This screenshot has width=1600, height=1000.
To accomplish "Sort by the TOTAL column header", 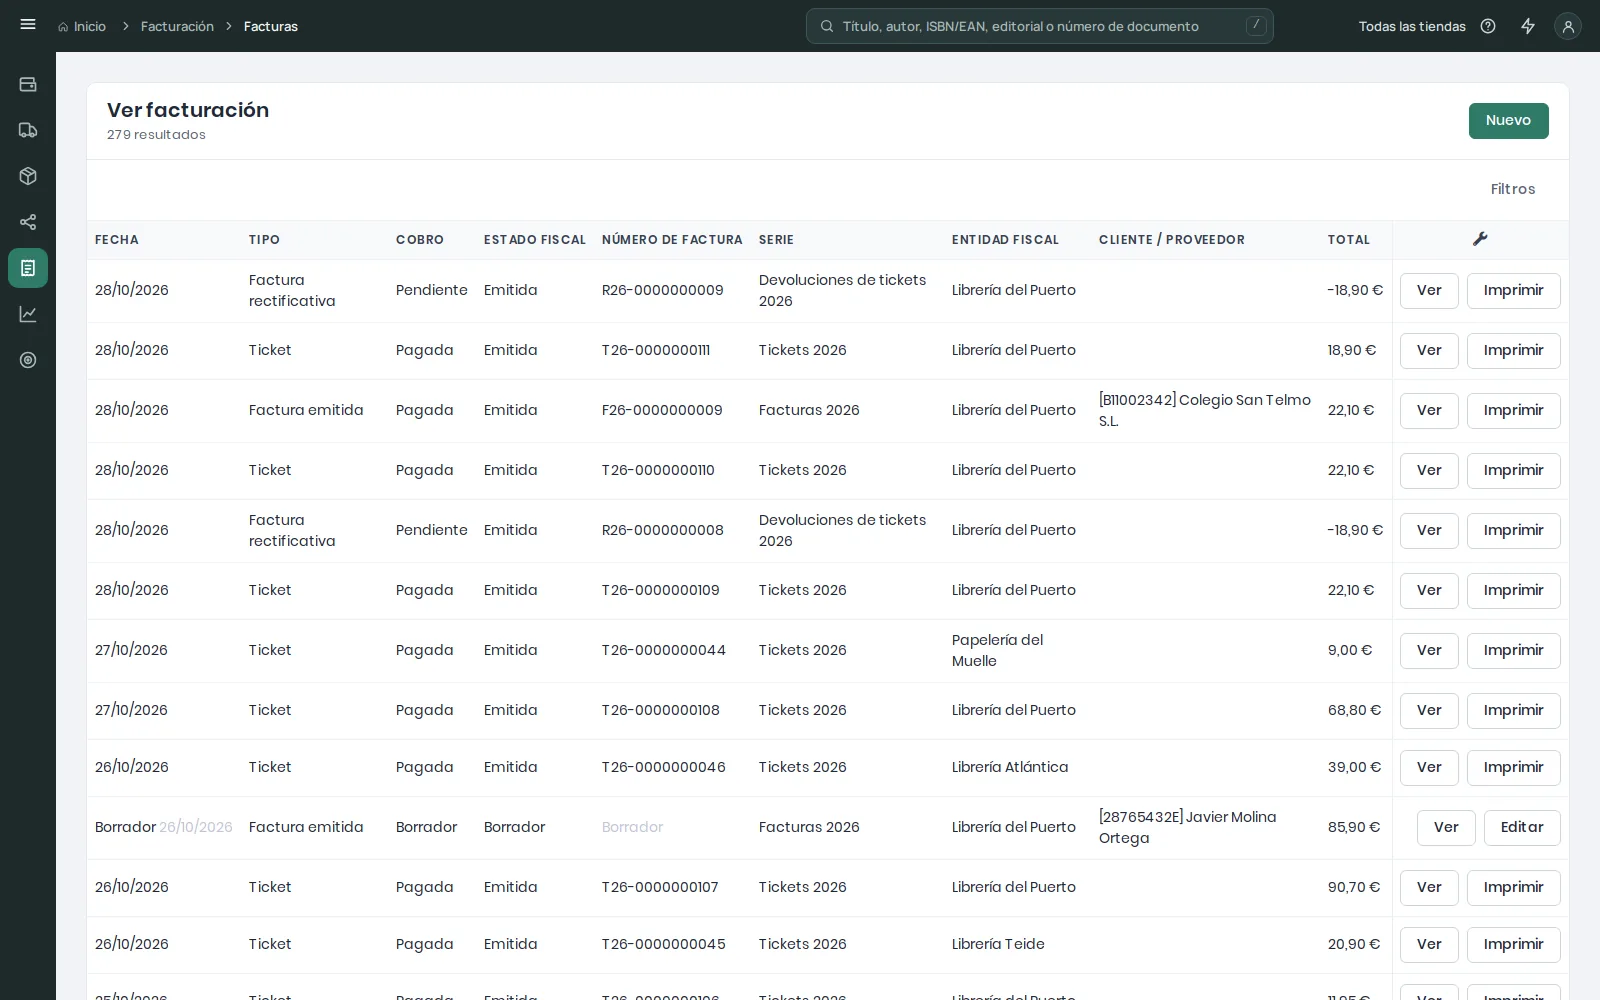I will click(1349, 240).
